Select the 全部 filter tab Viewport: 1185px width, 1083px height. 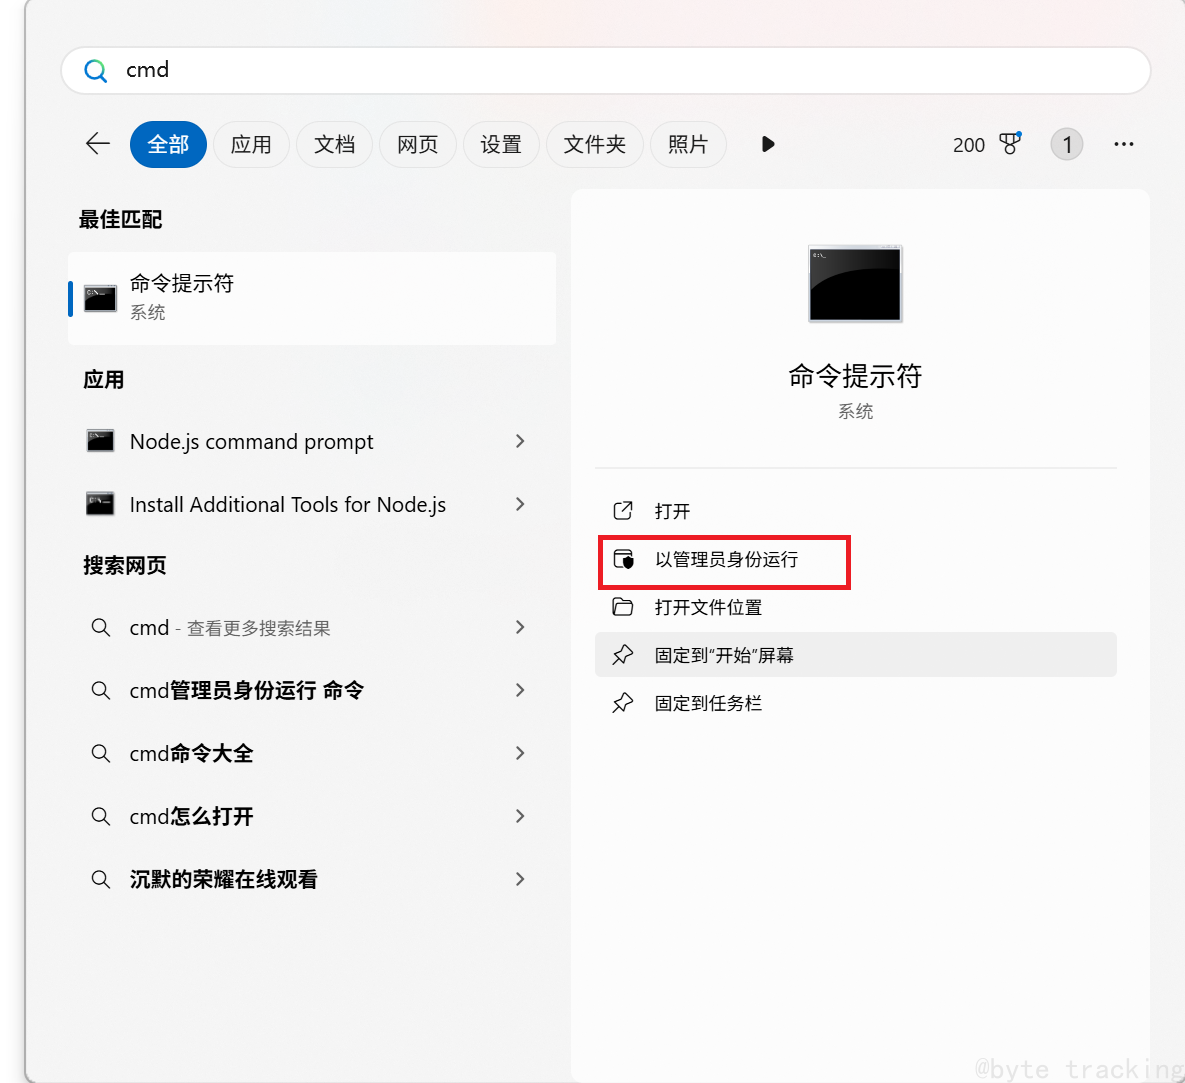point(168,144)
